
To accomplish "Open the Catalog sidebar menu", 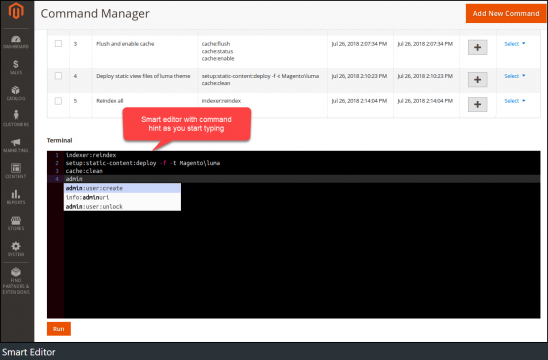I will (x=16, y=93).
